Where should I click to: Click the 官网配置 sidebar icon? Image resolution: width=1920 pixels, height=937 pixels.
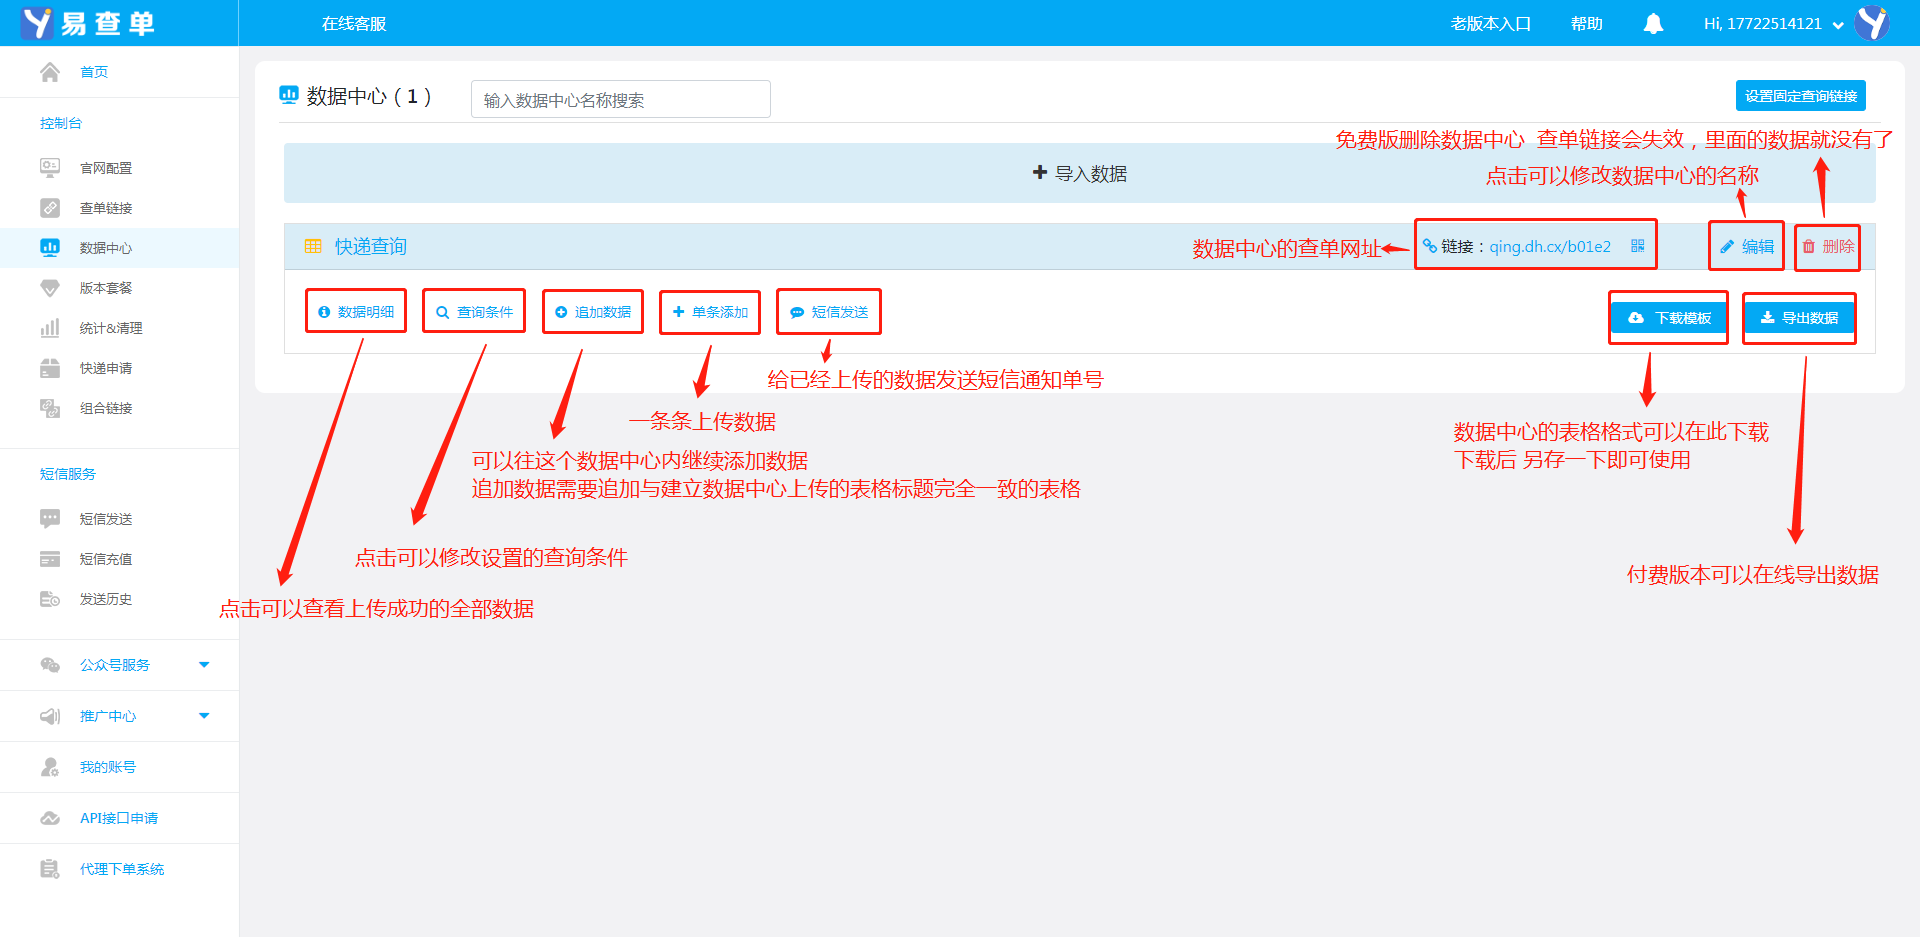pyautogui.click(x=50, y=168)
